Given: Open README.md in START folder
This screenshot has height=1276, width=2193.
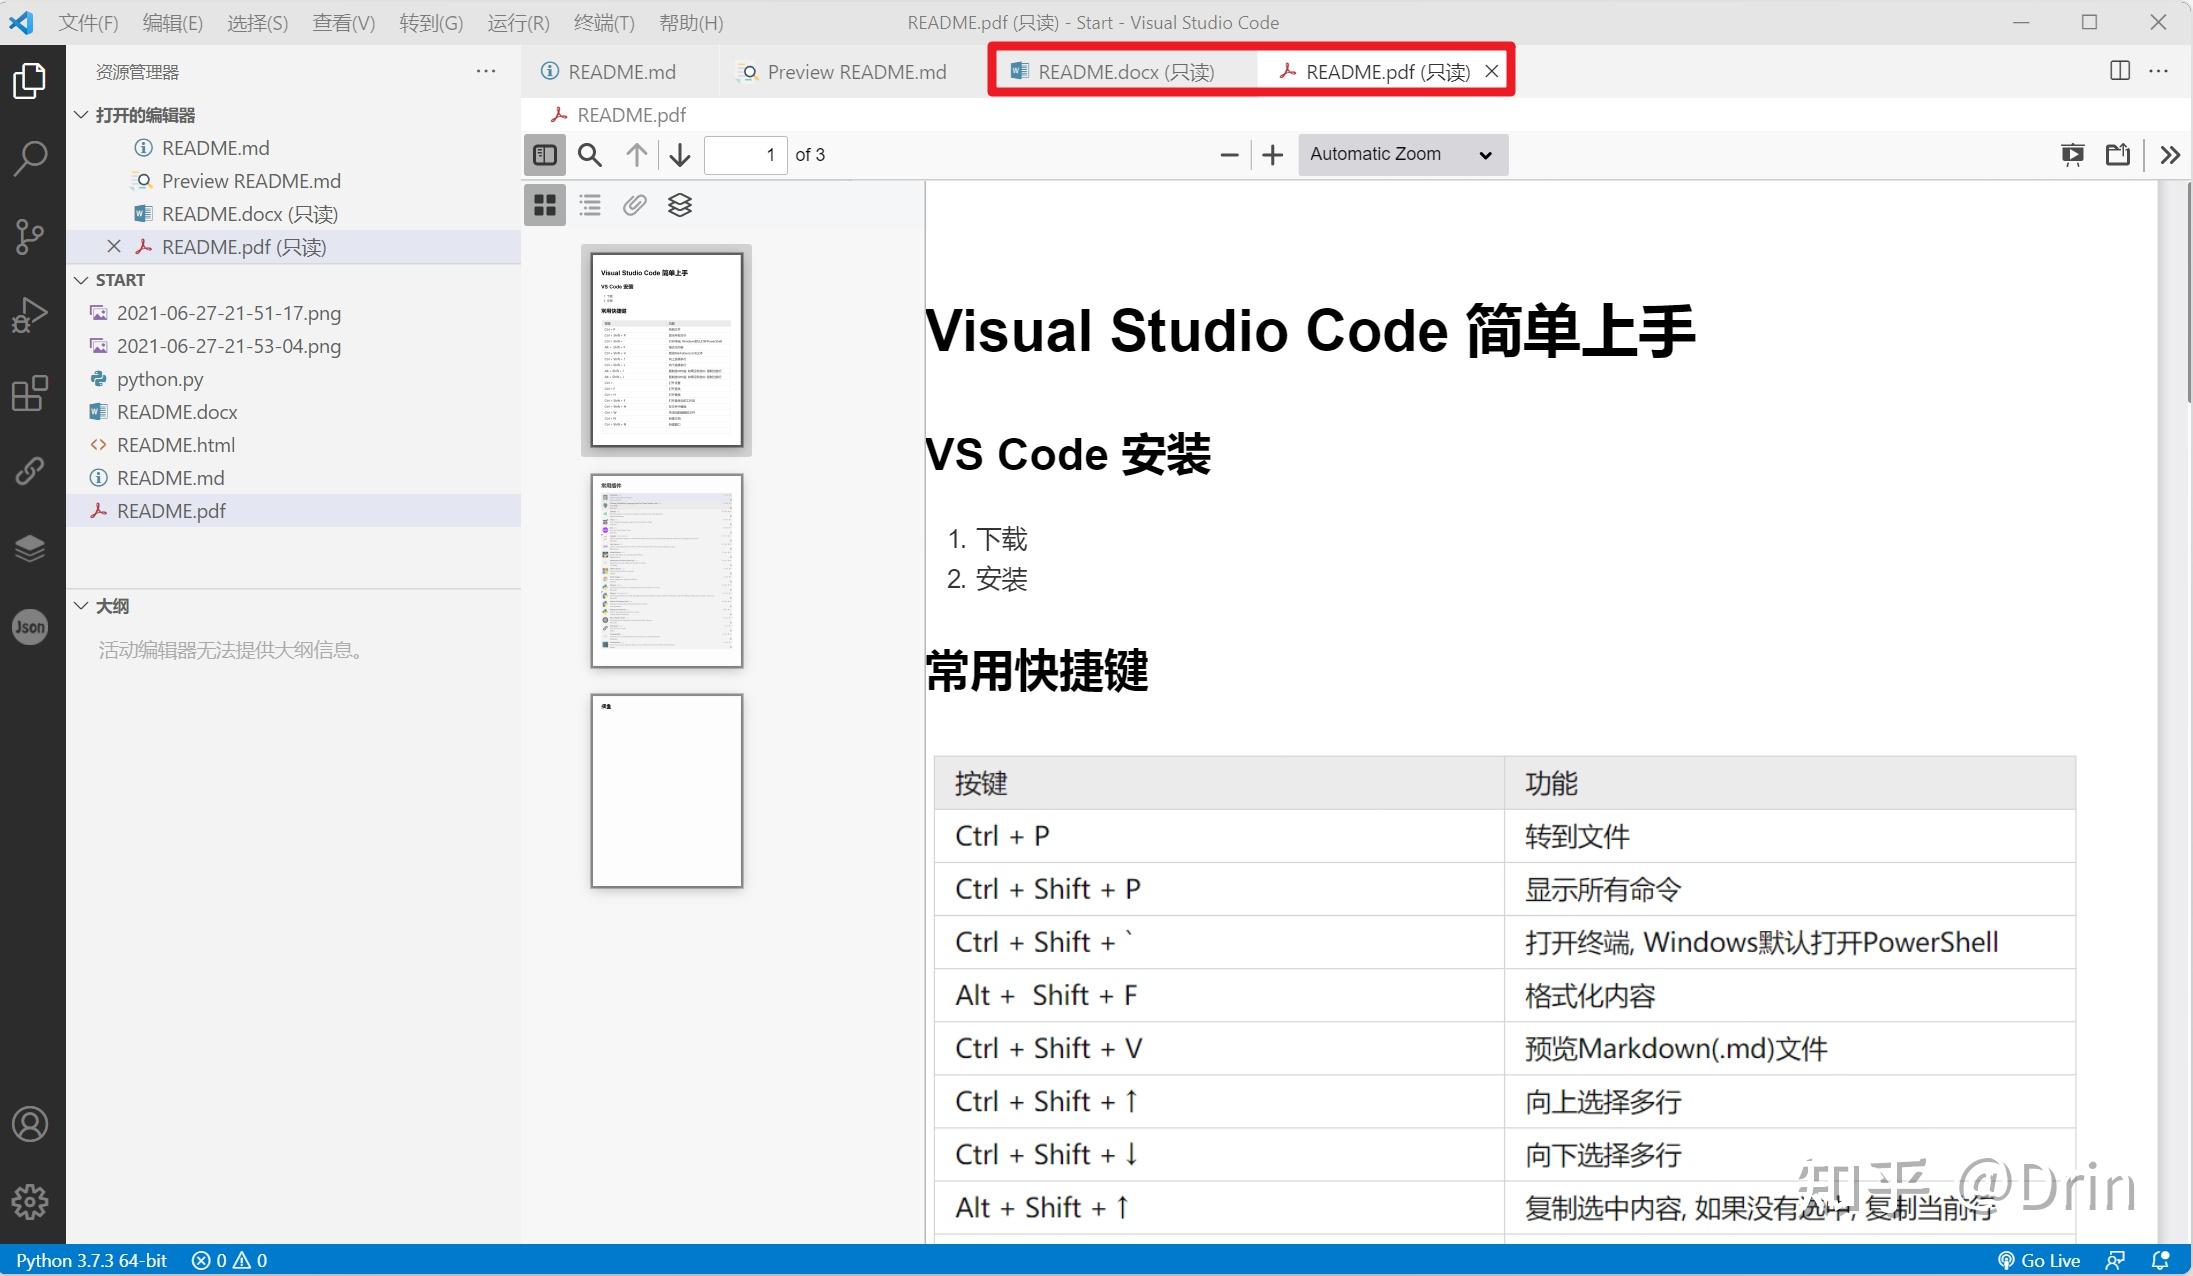Looking at the screenshot, I should (x=294, y=478).
